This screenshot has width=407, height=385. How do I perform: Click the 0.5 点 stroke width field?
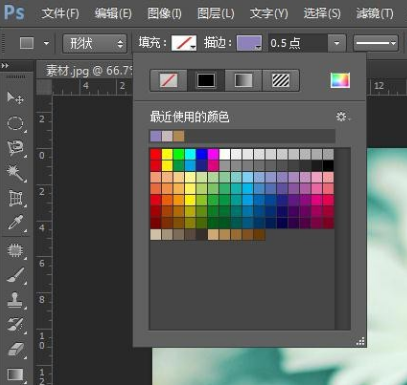297,43
